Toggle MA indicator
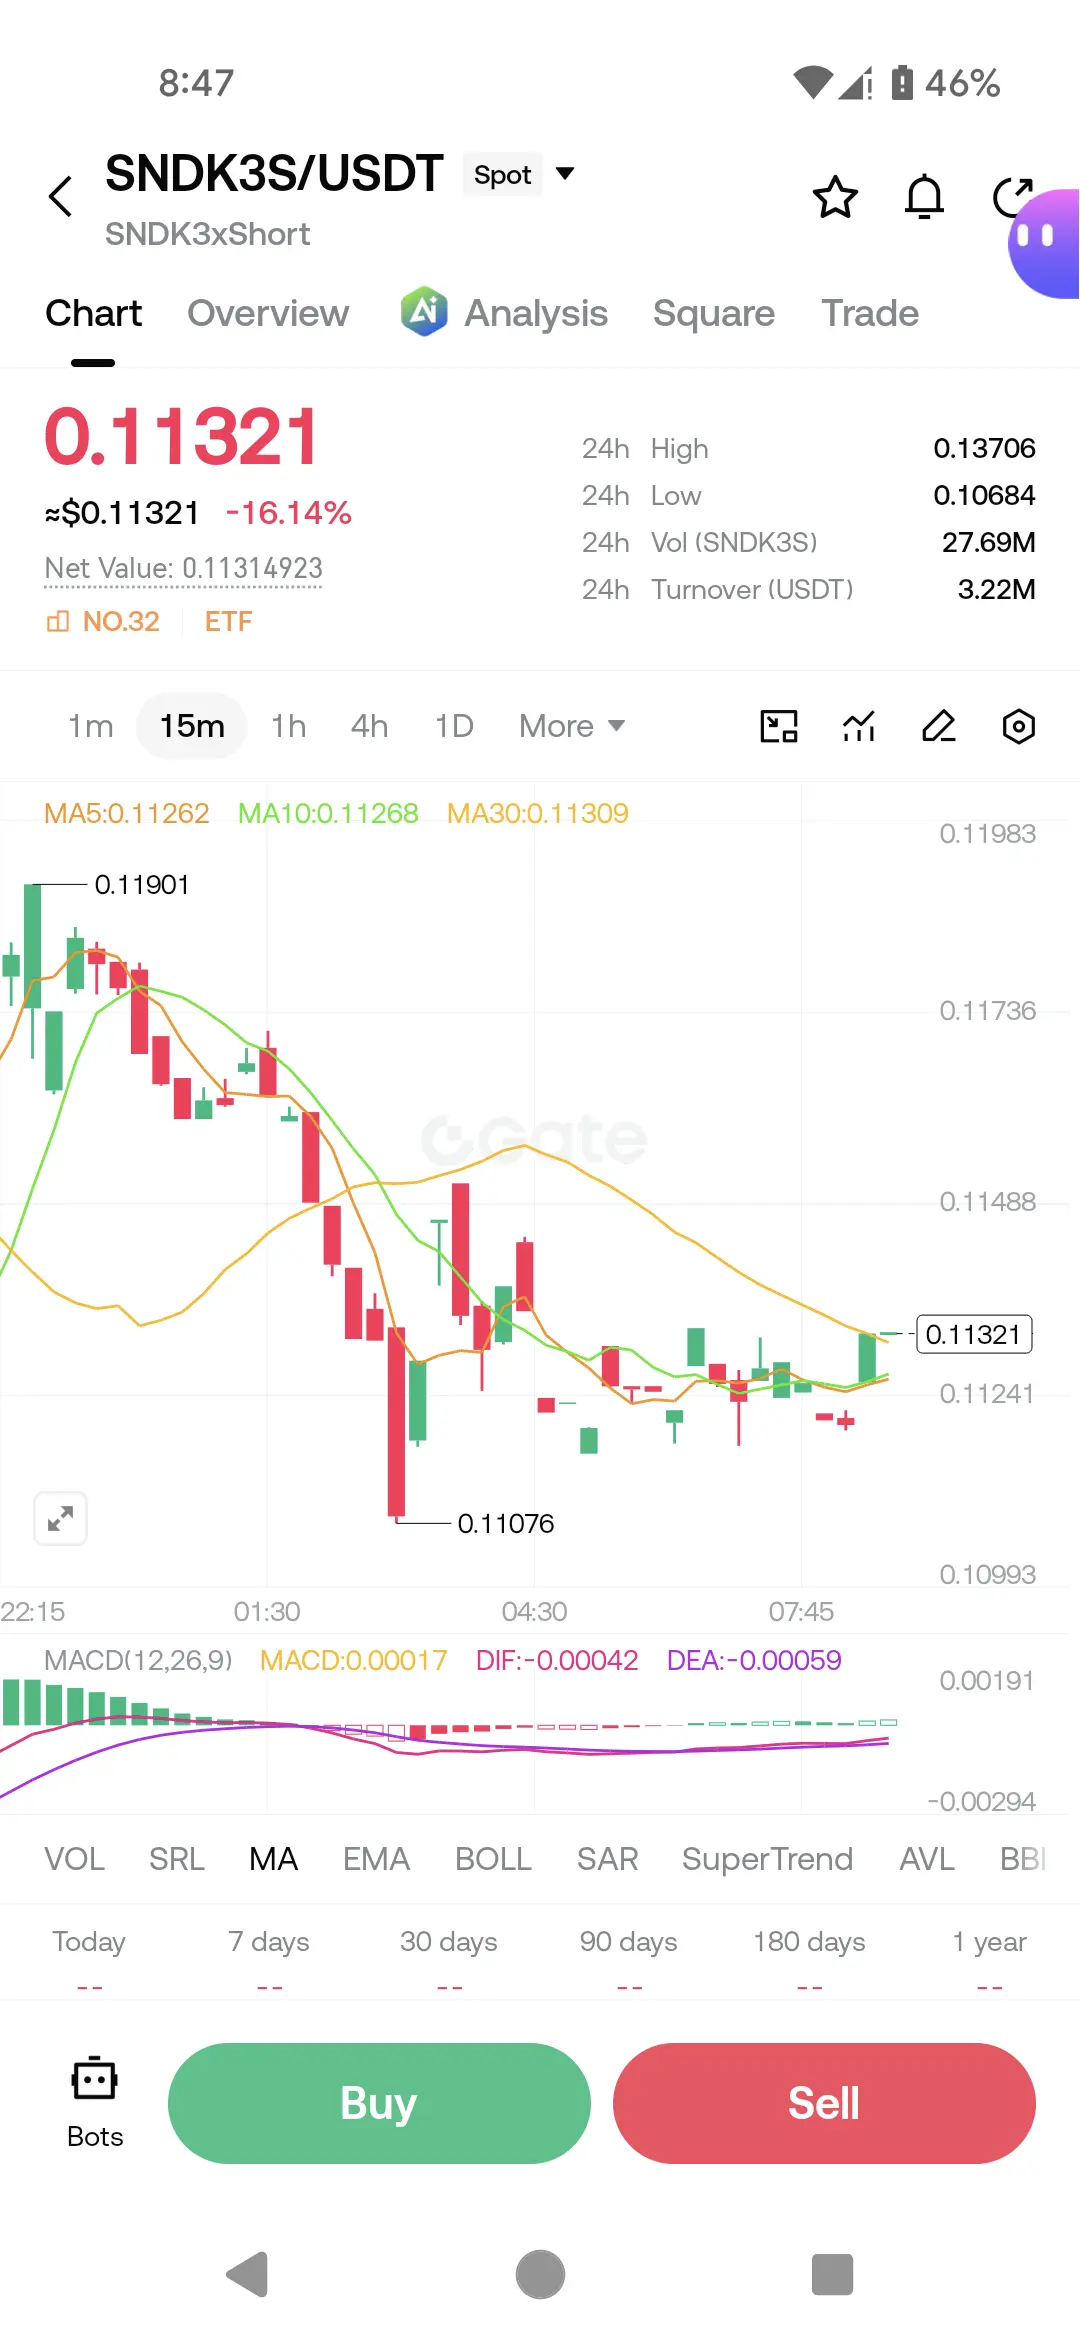The height and width of the screenshot is (2340, 1080). [x=273, y=1859]
